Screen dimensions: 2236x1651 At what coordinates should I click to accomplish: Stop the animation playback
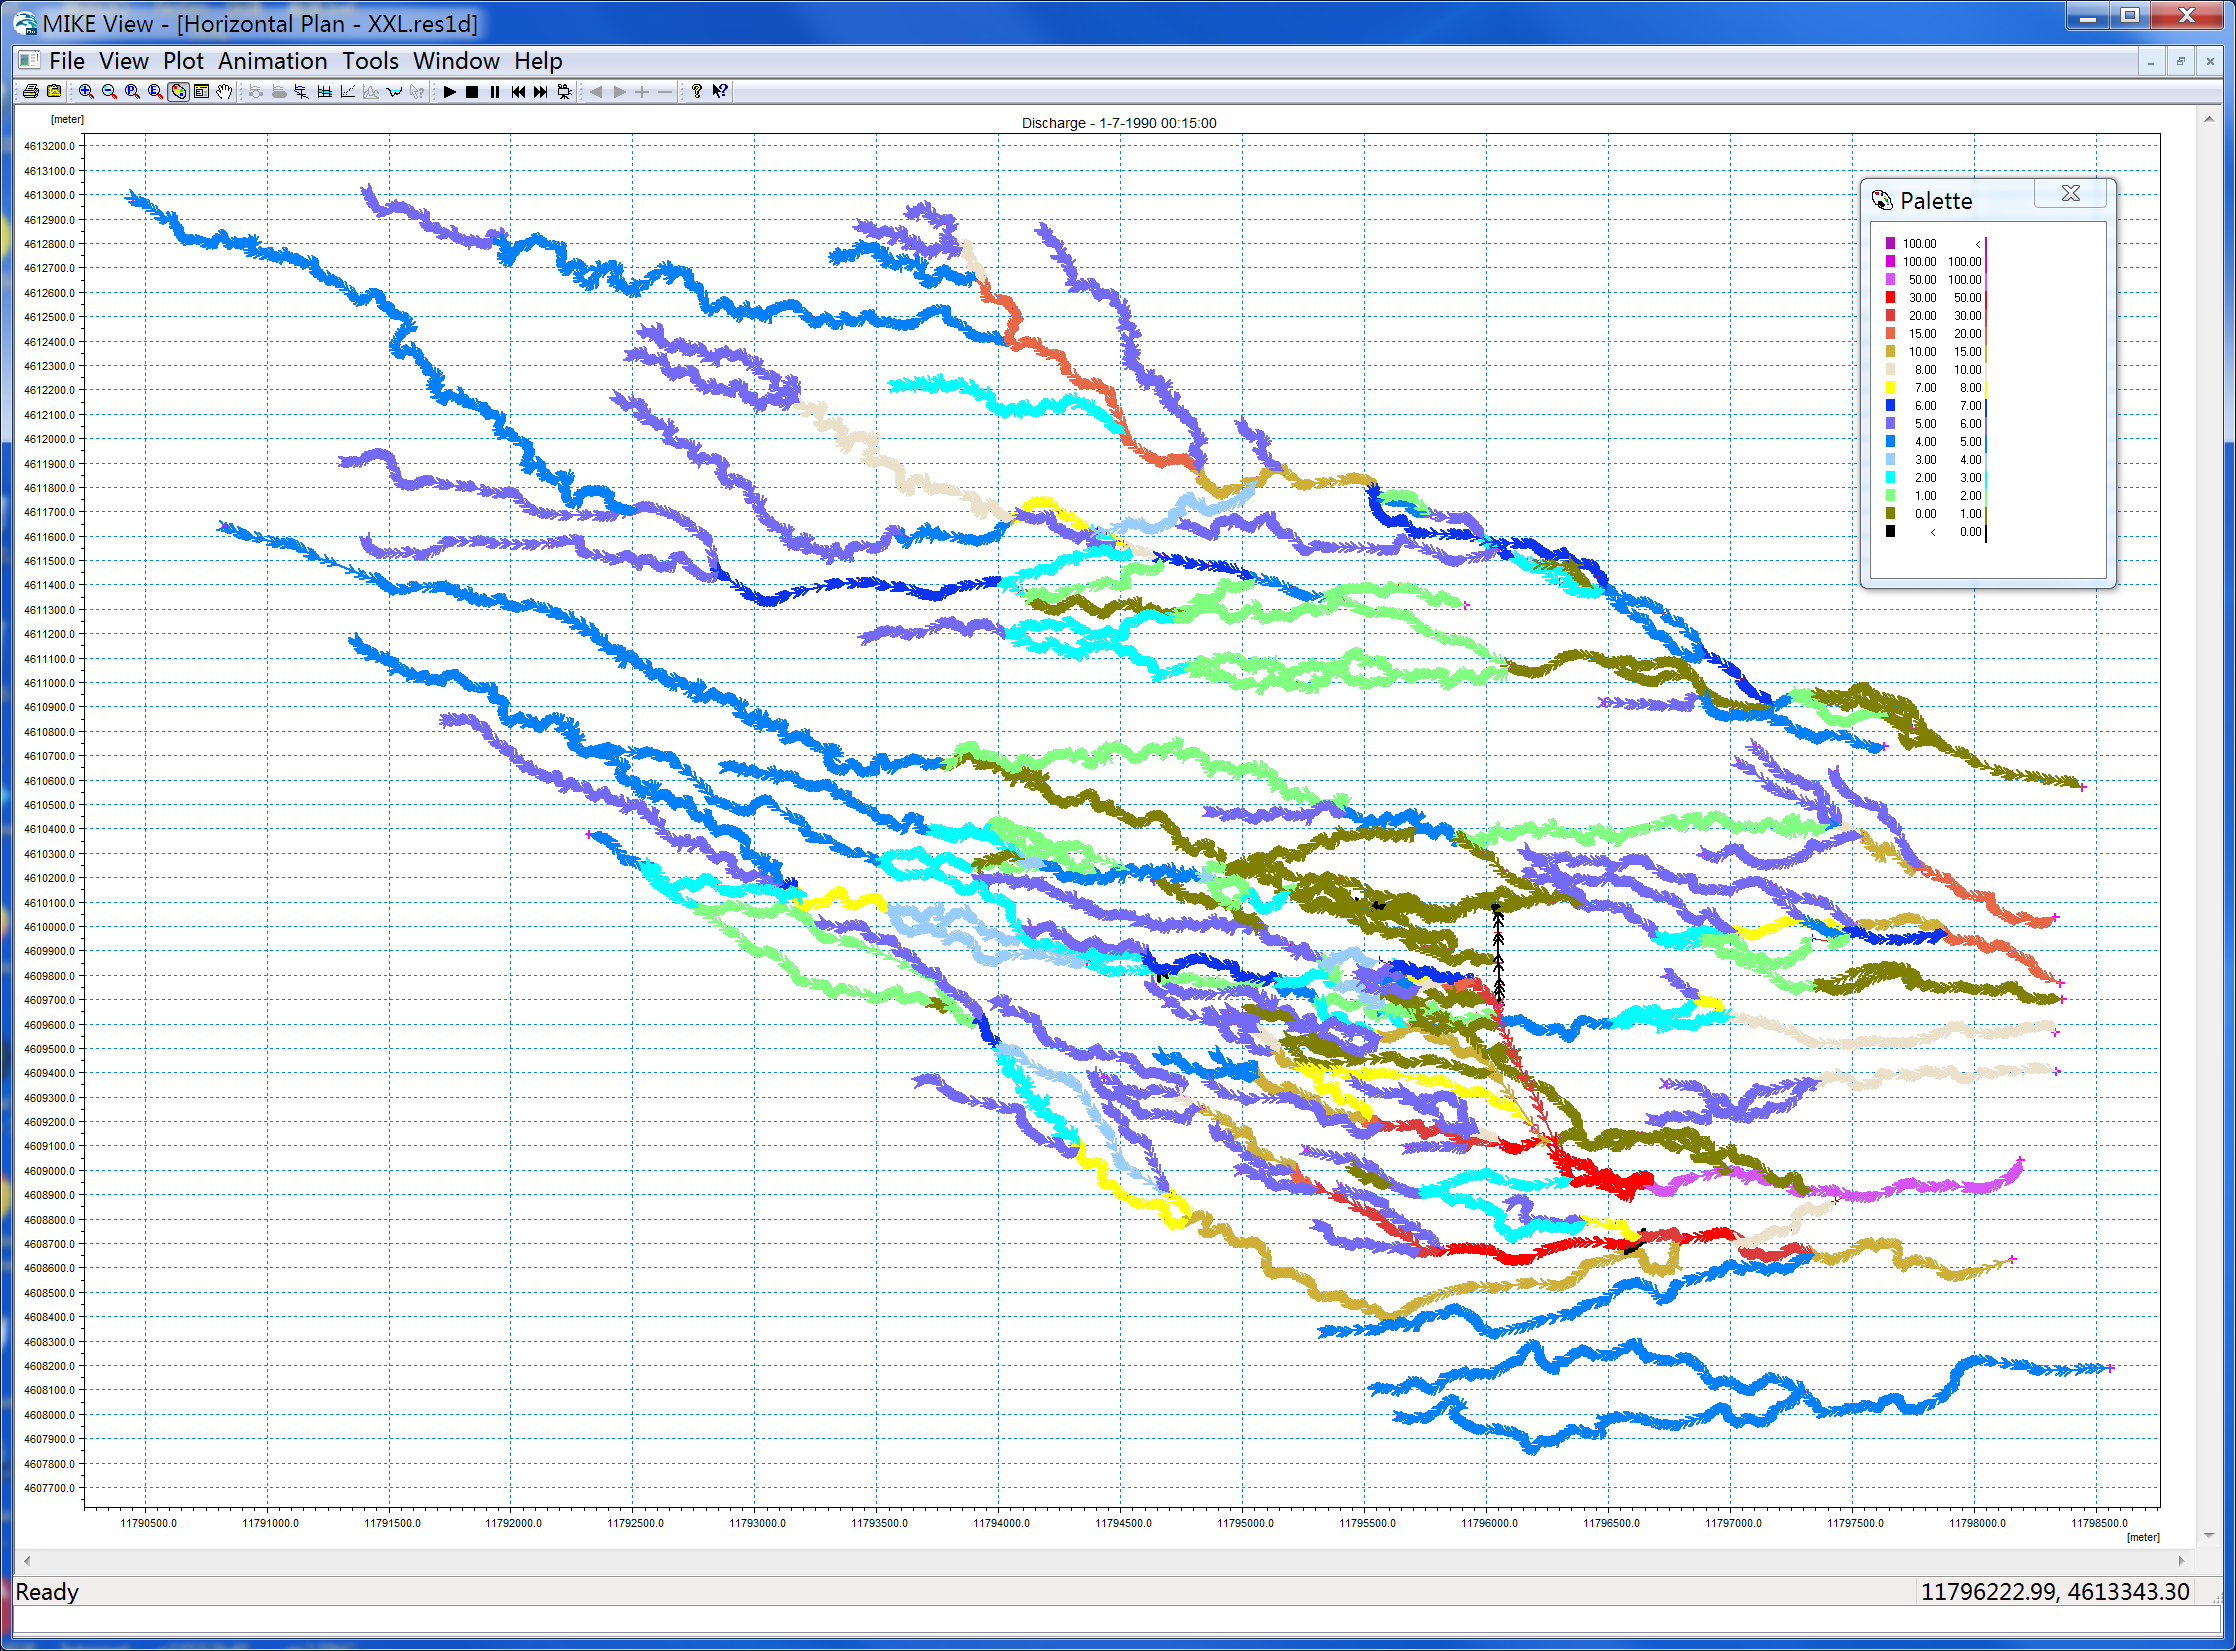pyautogui.click(x=472, y=92)
